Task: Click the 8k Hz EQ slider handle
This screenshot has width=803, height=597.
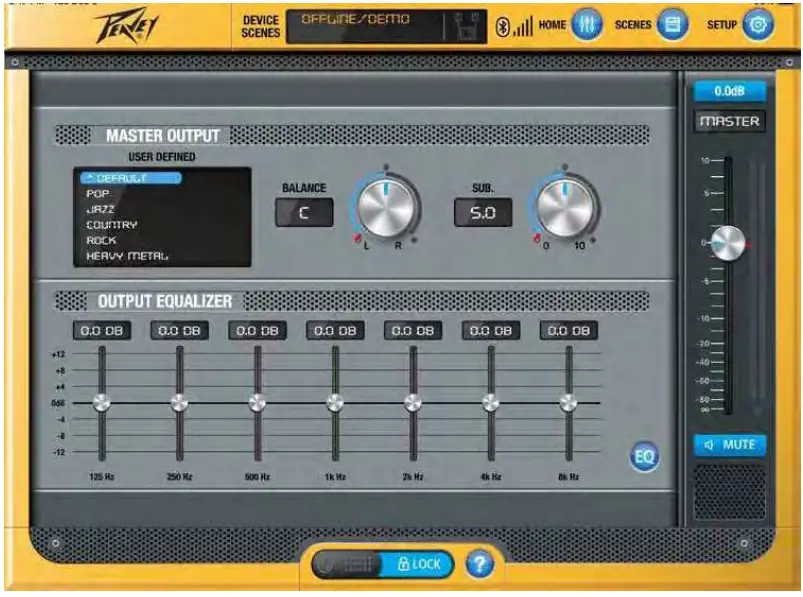Action: (x=568, y=403)
